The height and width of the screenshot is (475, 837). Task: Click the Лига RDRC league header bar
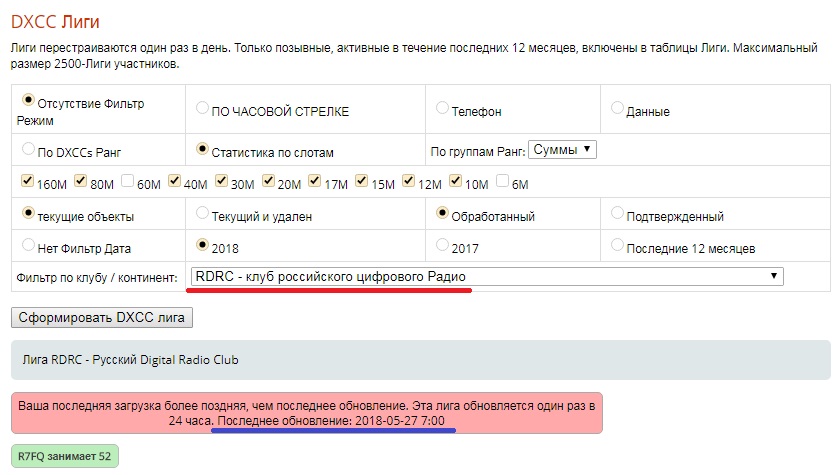click(x=420, y=360)
